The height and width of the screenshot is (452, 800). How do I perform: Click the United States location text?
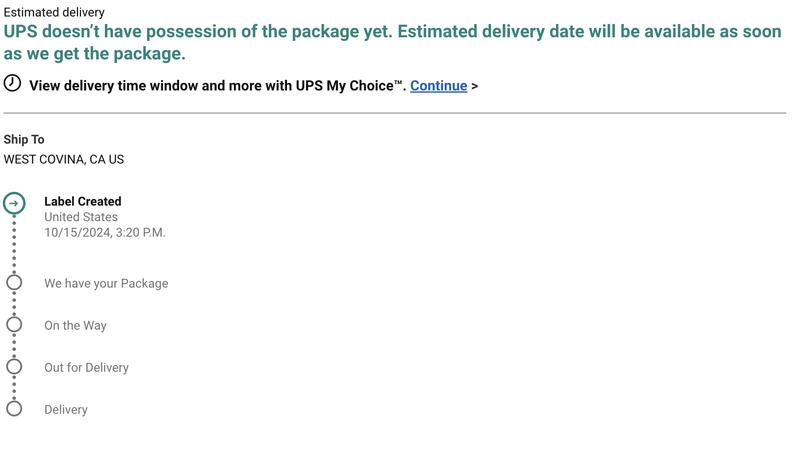(81, 217)
